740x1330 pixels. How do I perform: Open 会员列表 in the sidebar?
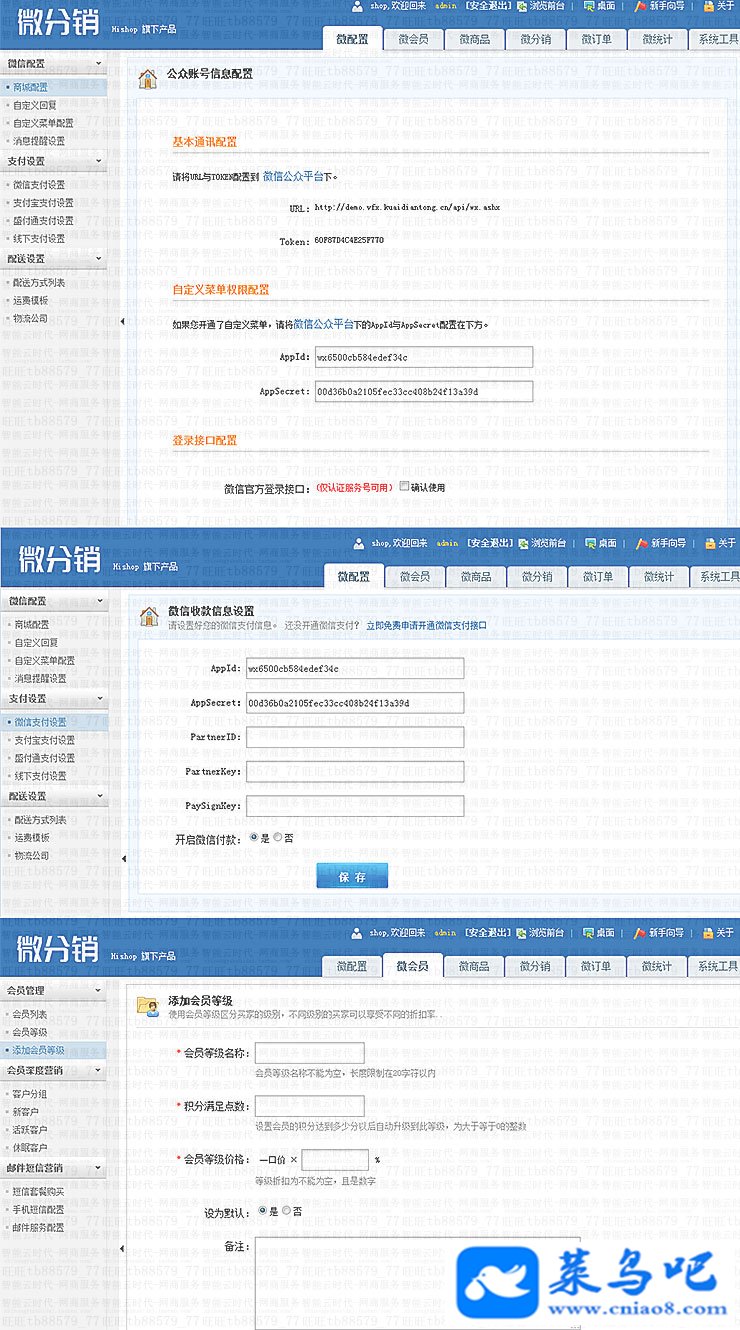coord(29,1014)
